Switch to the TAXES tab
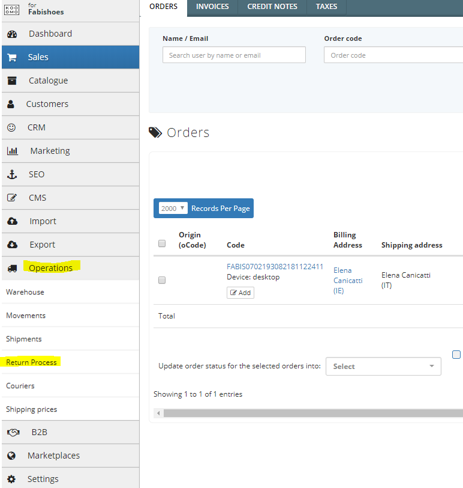The height and width of the screenshot is (488, 463). tap(326, 7)
